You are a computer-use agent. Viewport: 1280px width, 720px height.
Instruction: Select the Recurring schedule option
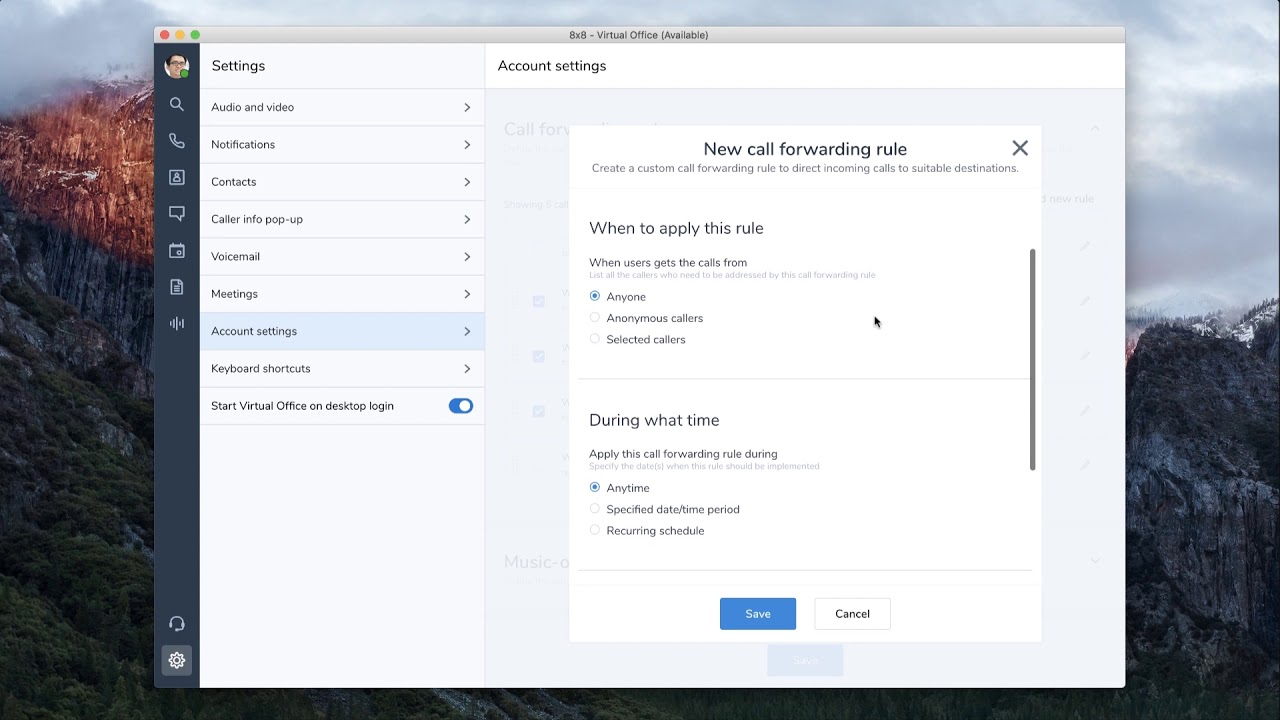595,530
